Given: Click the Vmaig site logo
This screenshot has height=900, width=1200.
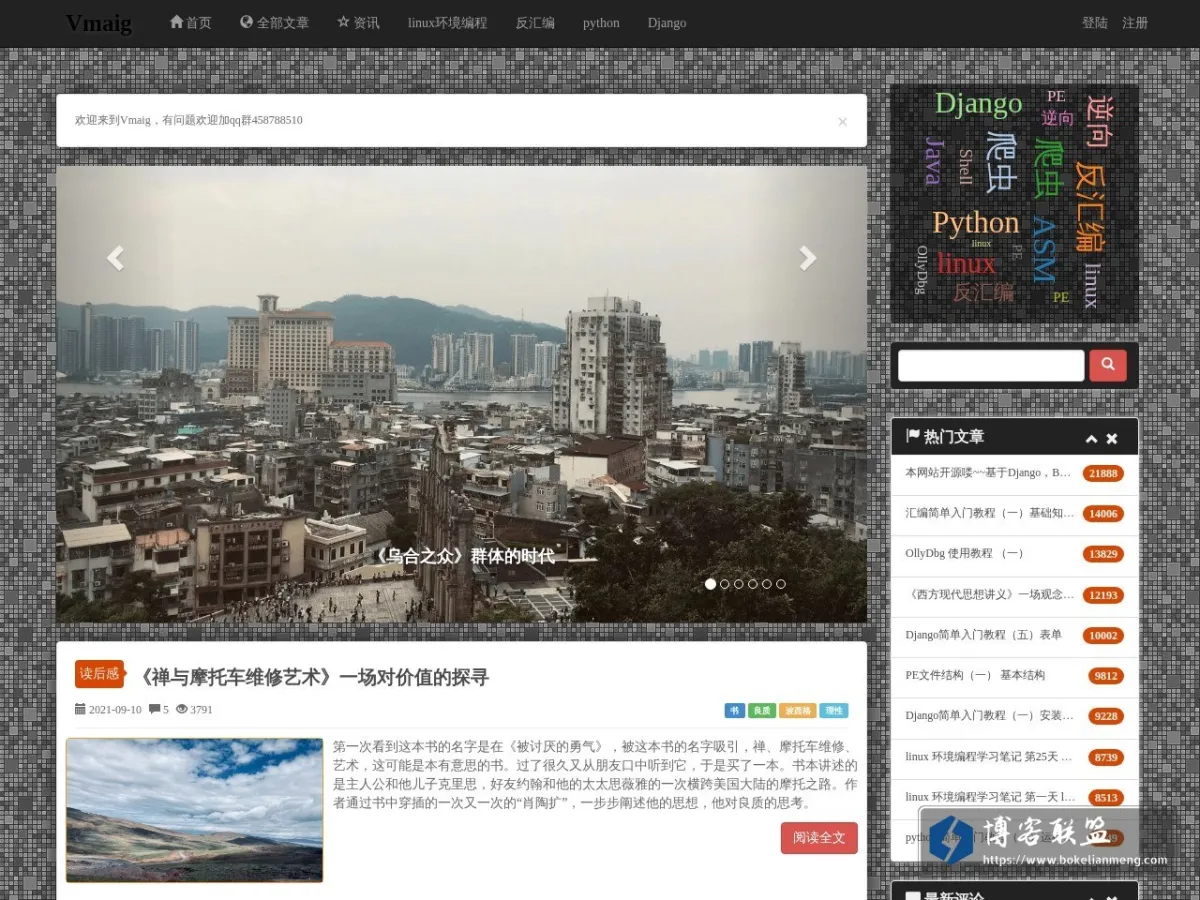Looking at the screenshot, I should click(98, 23).
